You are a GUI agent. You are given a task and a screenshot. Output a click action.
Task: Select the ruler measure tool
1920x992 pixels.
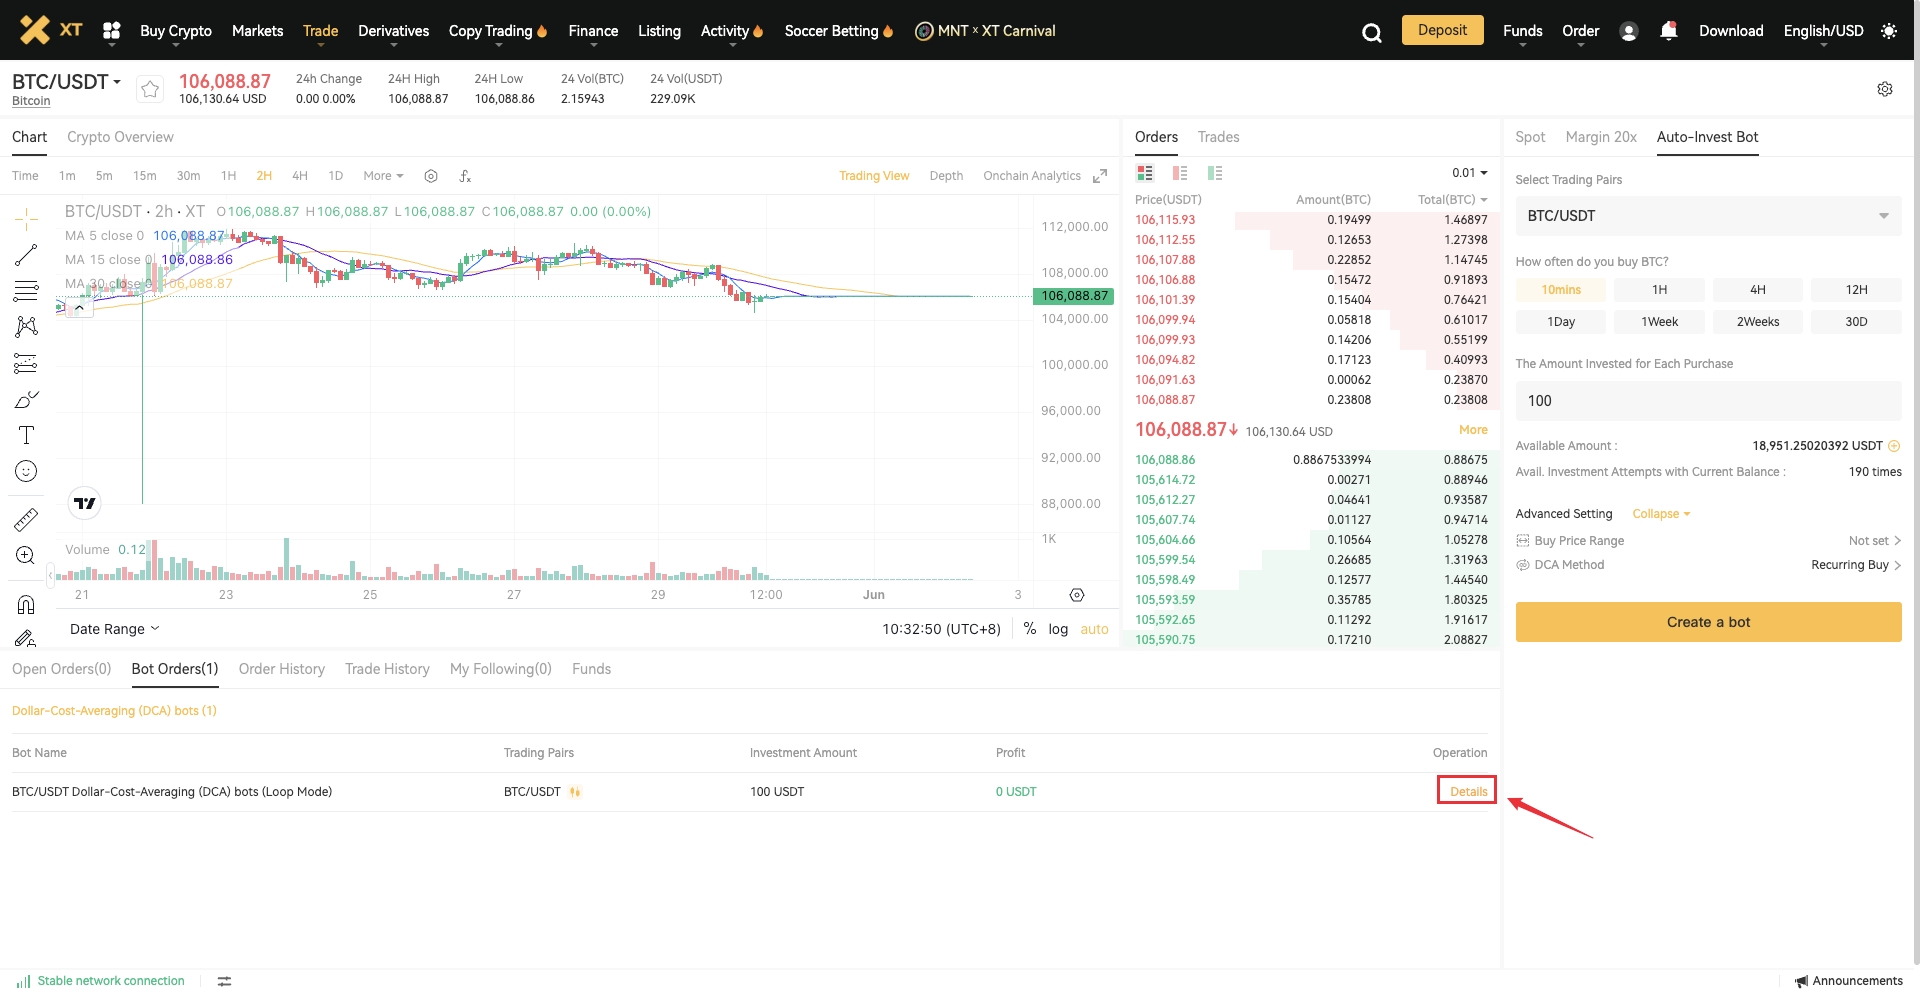[26, 519]
